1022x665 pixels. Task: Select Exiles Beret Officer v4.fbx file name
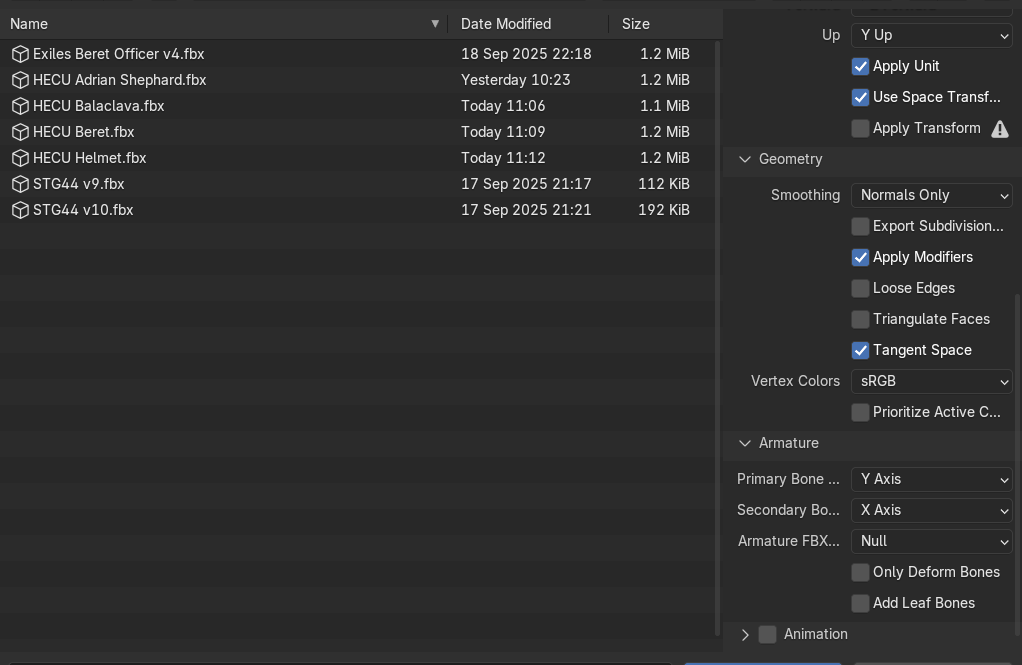119,54
